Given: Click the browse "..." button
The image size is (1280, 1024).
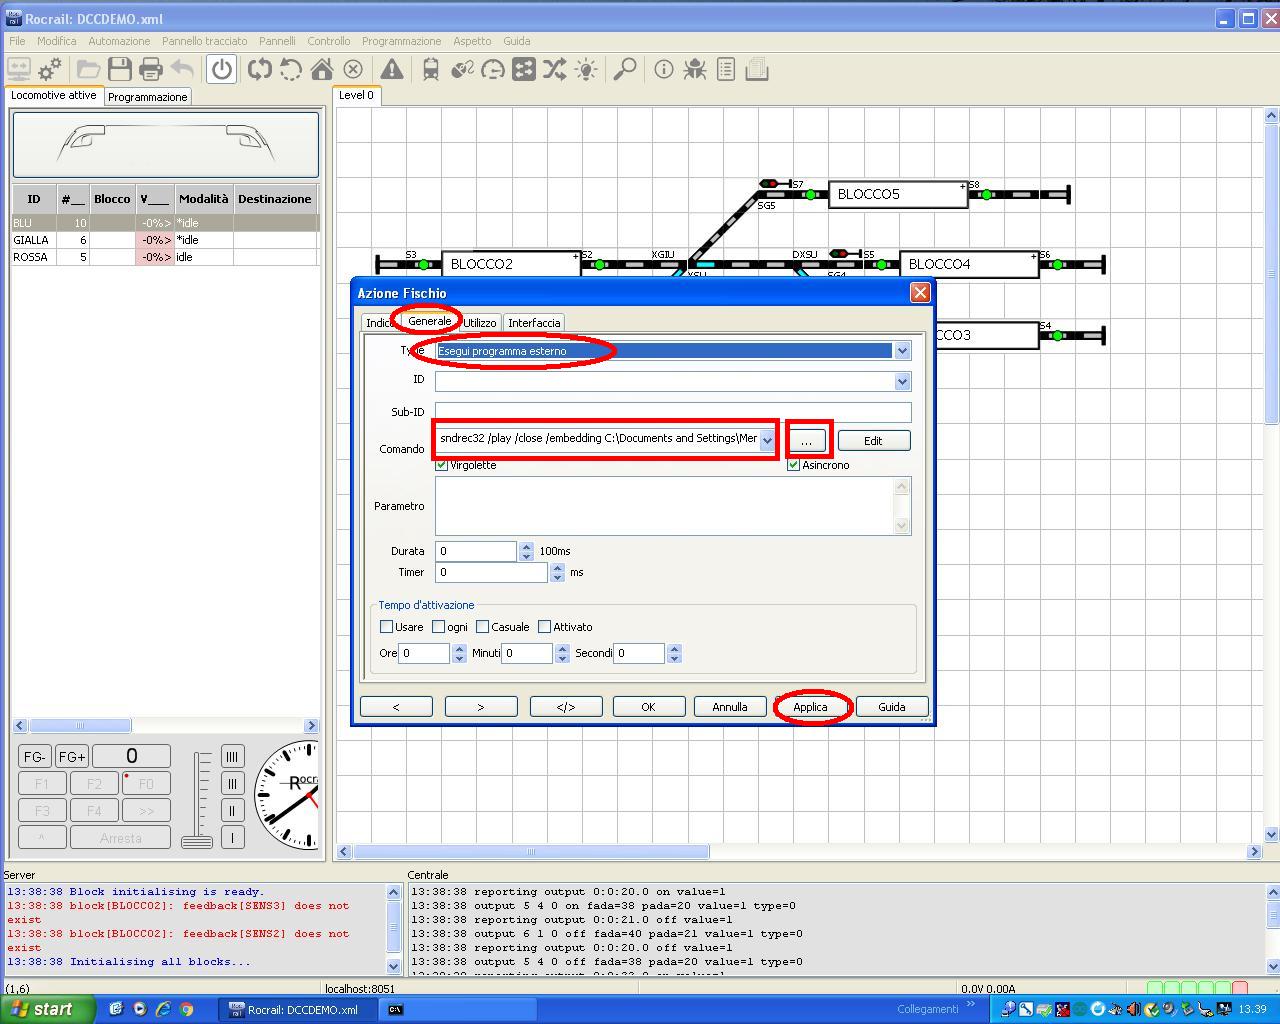Looking at the screenshot, I should point(807,441).
